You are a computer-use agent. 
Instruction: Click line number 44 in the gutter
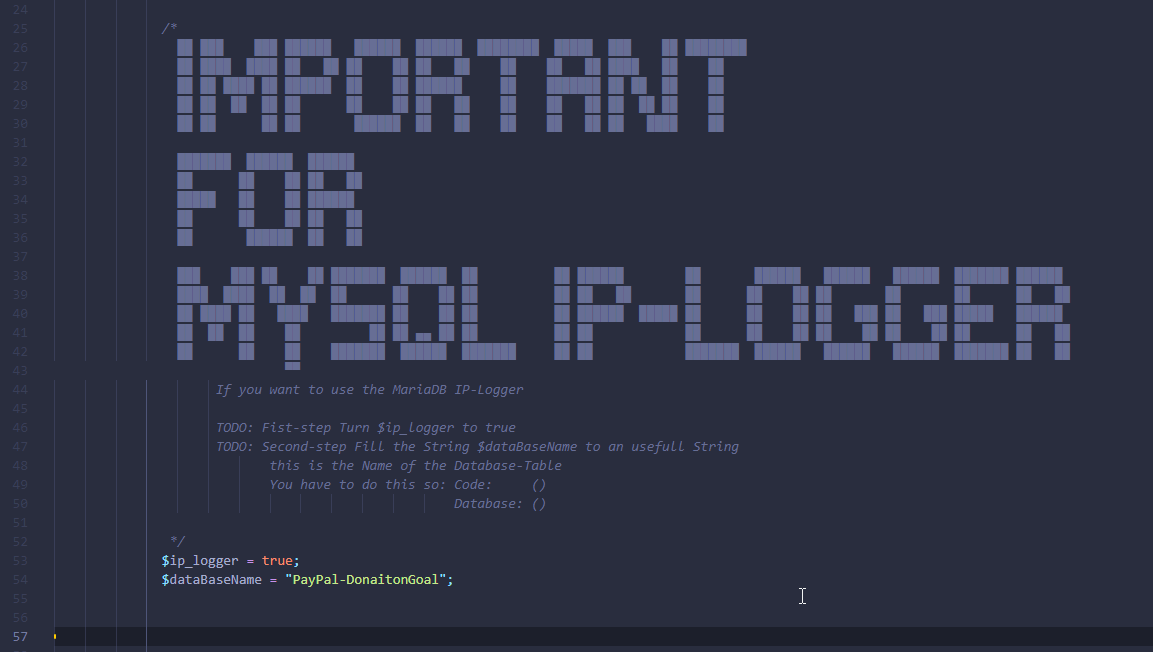(x=21, y=389)
